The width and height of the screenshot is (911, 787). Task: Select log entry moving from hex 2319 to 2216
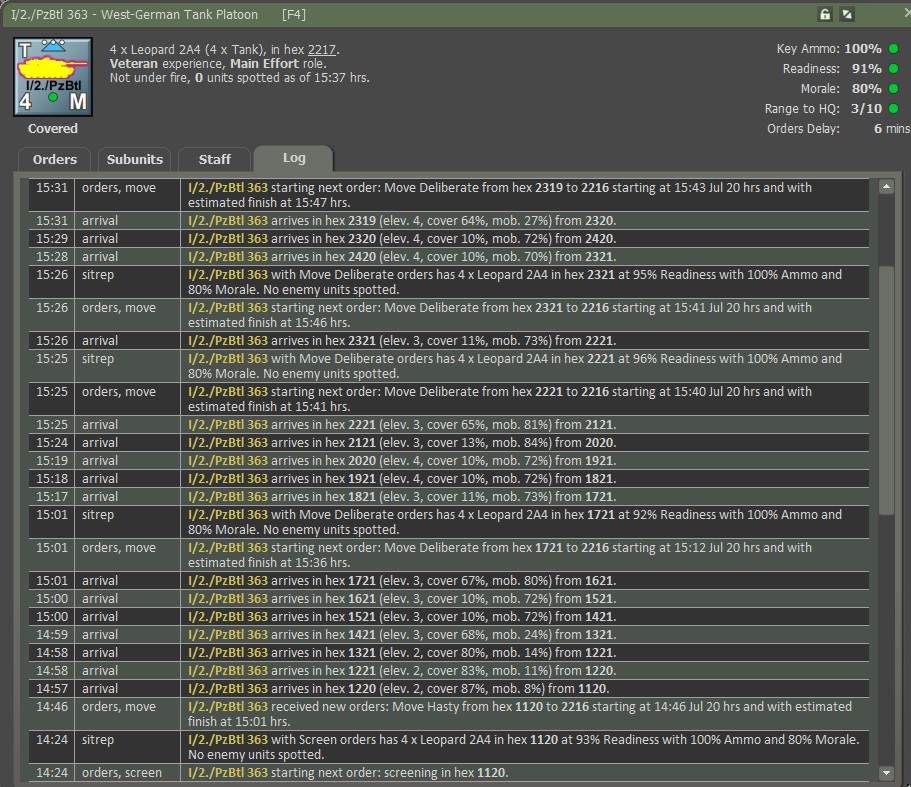pyautogui.click(x=449, y=195)
